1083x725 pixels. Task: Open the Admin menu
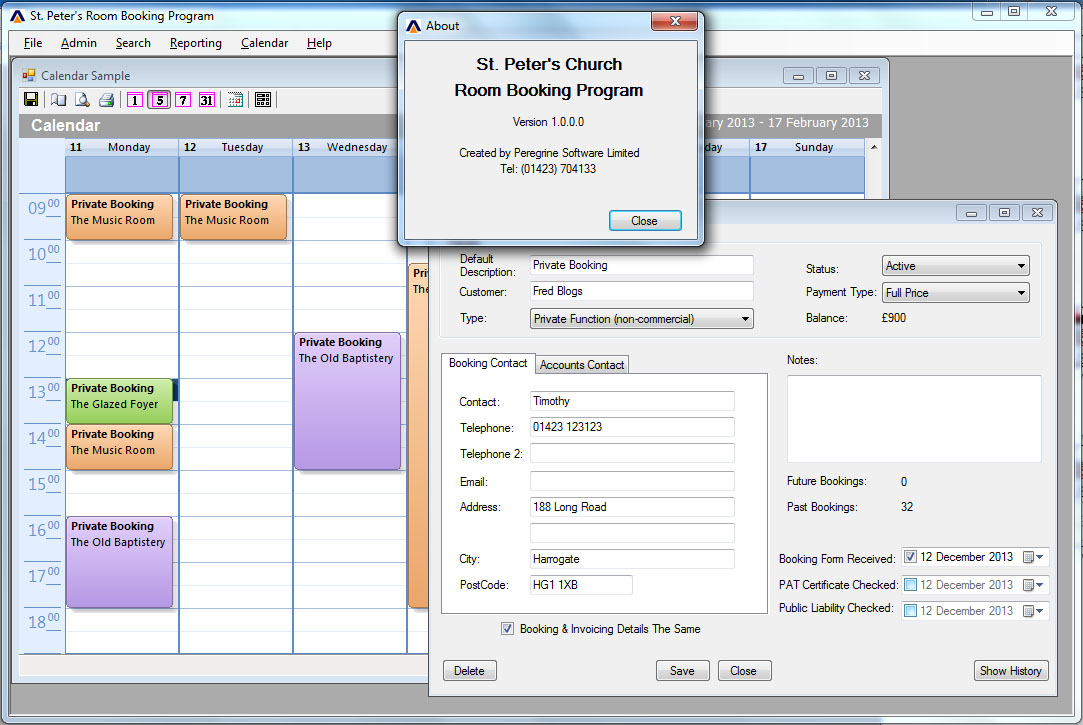79,43
